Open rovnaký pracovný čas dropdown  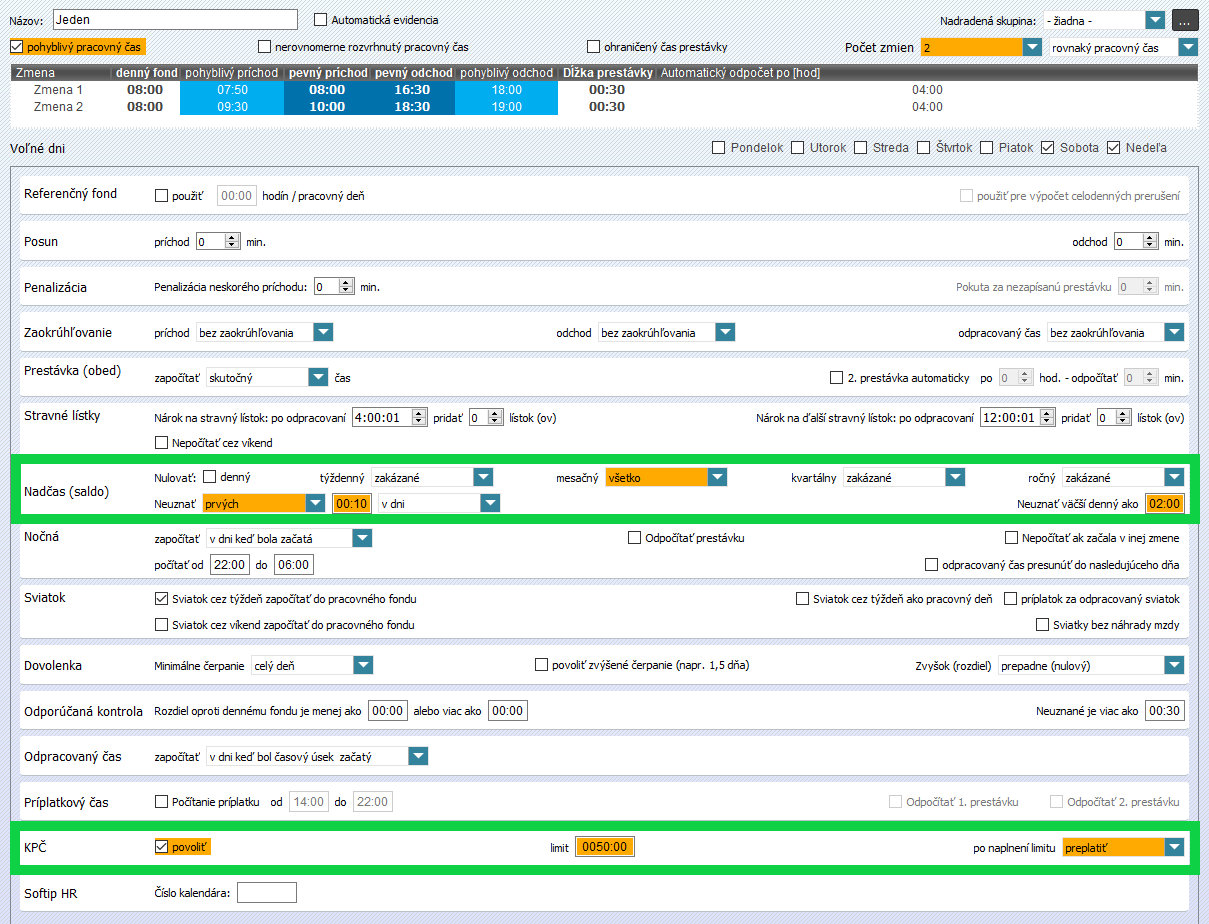point(1187,47)
